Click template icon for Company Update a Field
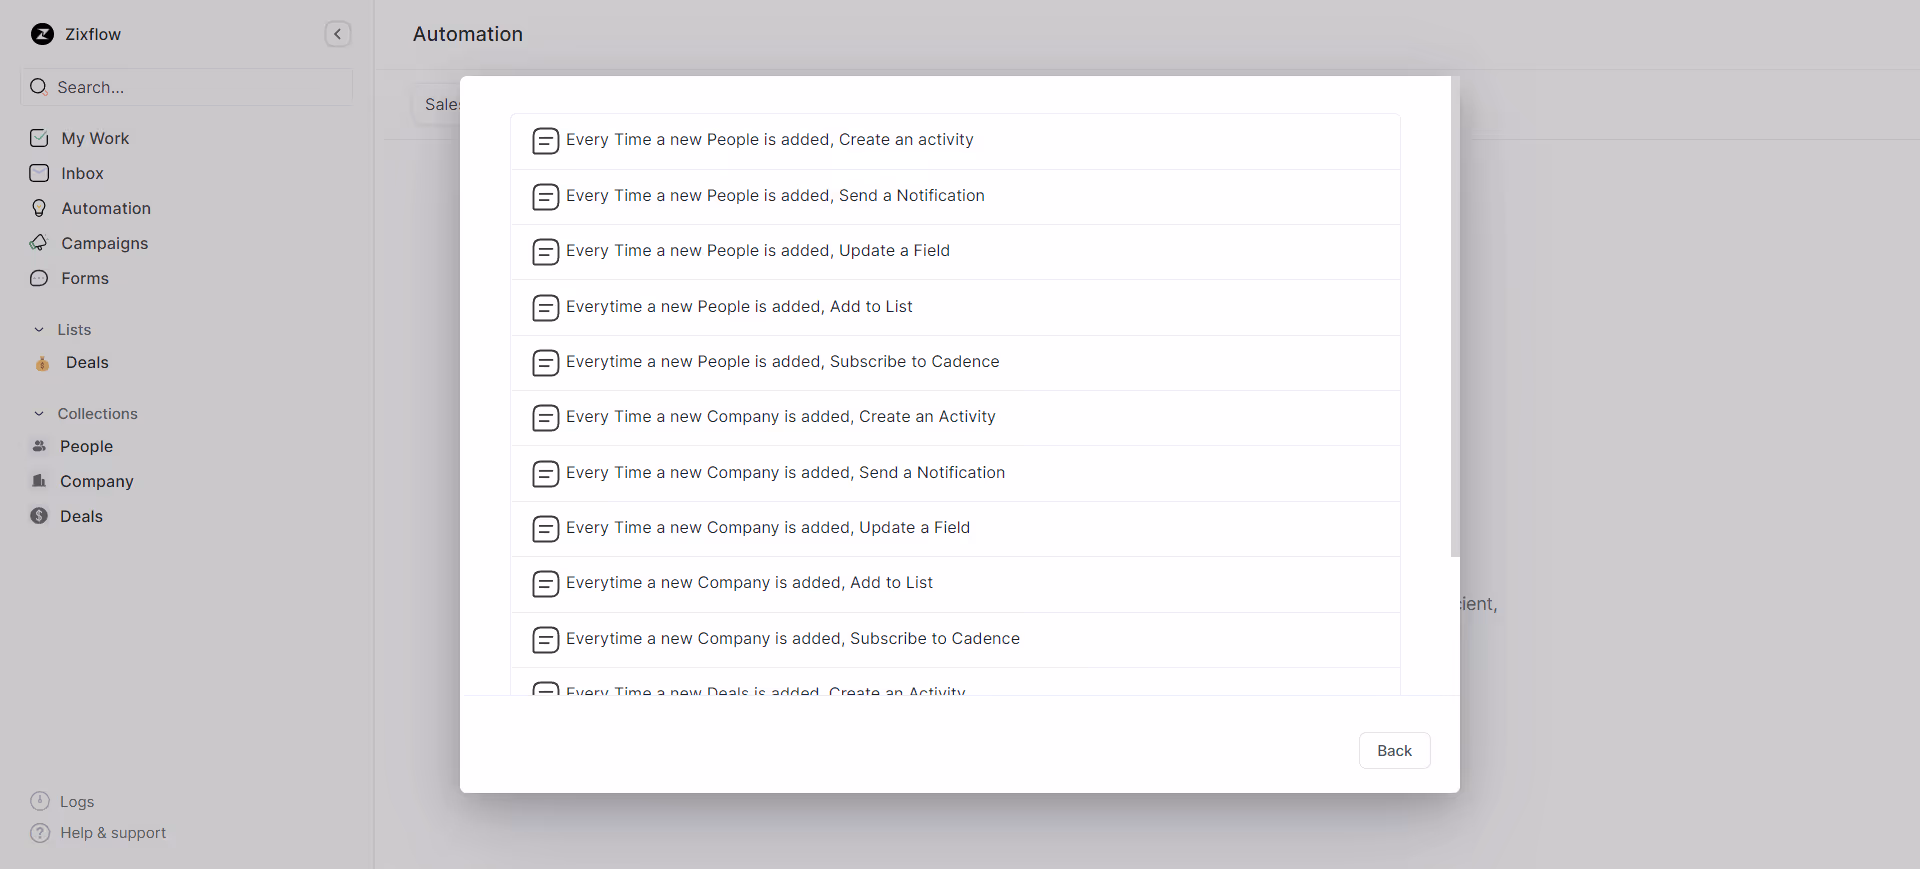 coord(545,529)
